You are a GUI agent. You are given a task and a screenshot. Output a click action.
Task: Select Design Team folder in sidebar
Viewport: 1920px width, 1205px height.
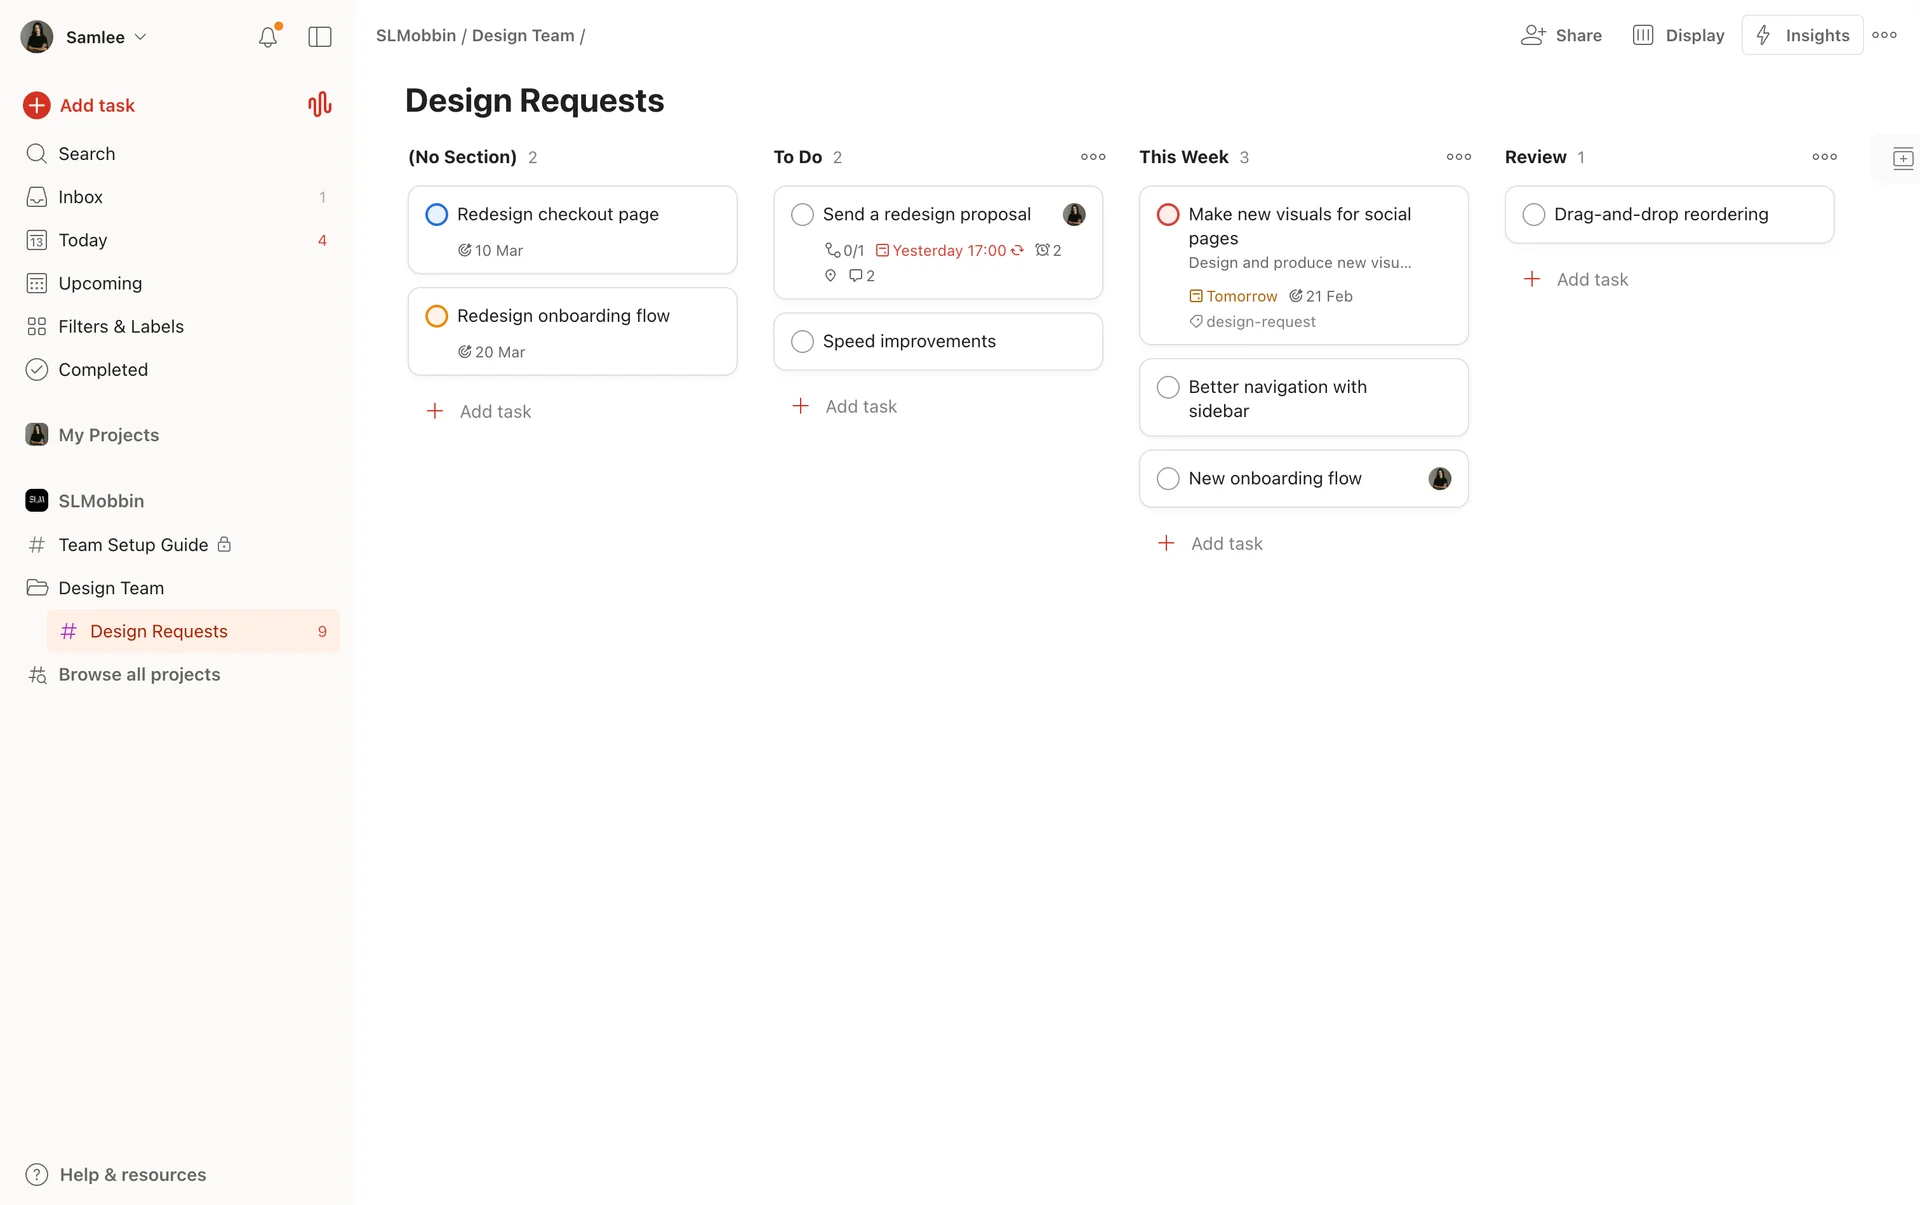111,588
